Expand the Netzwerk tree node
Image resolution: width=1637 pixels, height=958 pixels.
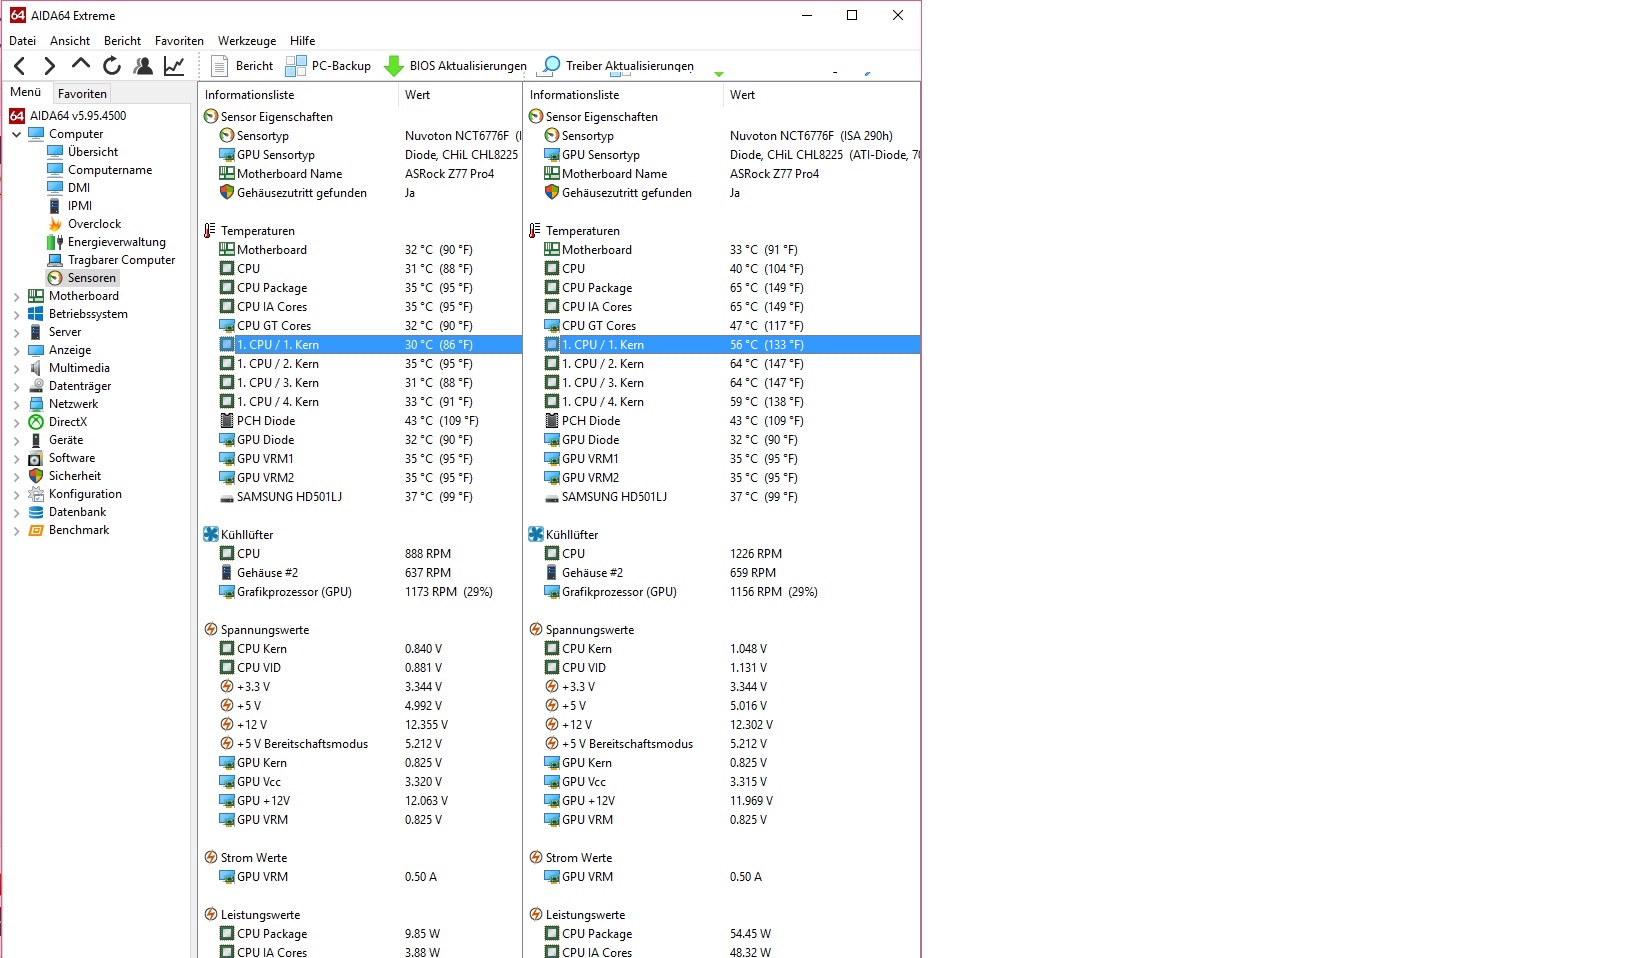point(16,404)
